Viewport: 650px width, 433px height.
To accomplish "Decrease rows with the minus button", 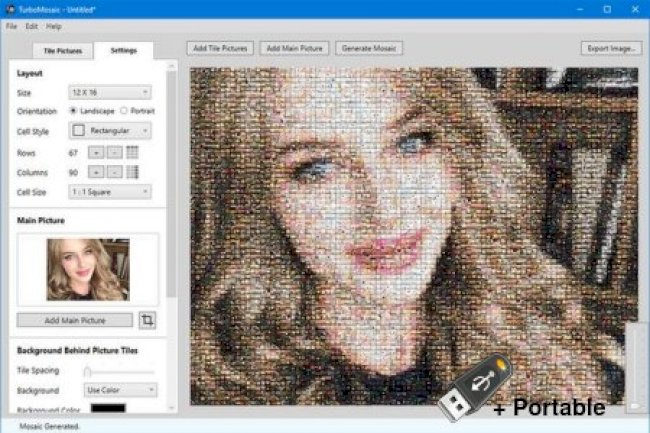I will point(113,152).
